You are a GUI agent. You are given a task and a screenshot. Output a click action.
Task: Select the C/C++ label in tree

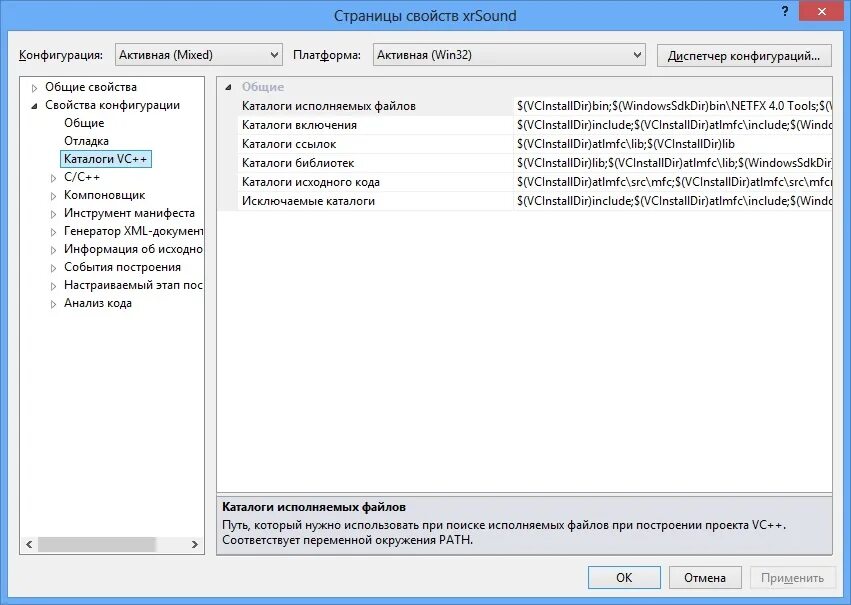(82, 177)
